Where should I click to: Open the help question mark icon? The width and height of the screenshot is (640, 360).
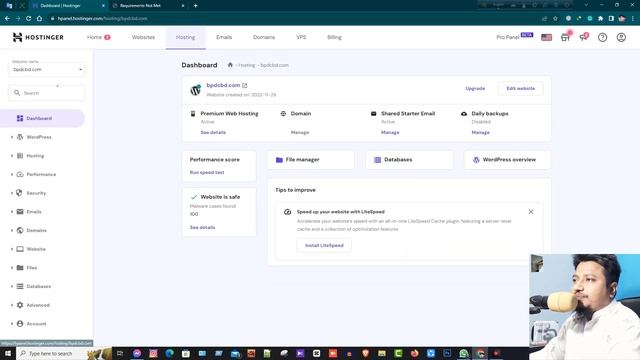[x=602, y=37]
